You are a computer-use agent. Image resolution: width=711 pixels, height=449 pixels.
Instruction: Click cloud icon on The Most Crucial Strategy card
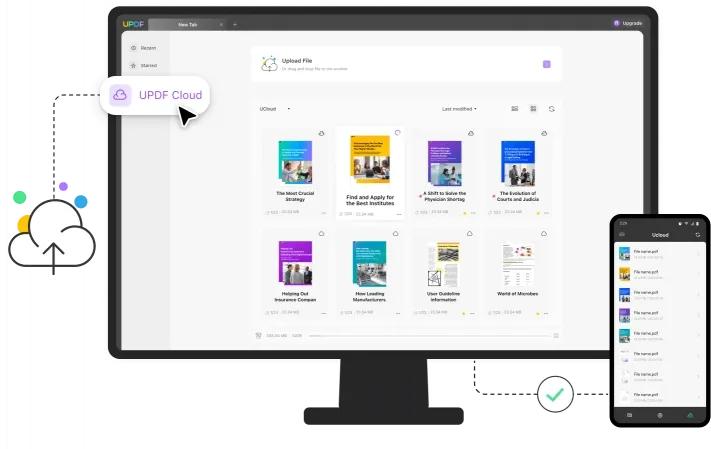point(321,133)
